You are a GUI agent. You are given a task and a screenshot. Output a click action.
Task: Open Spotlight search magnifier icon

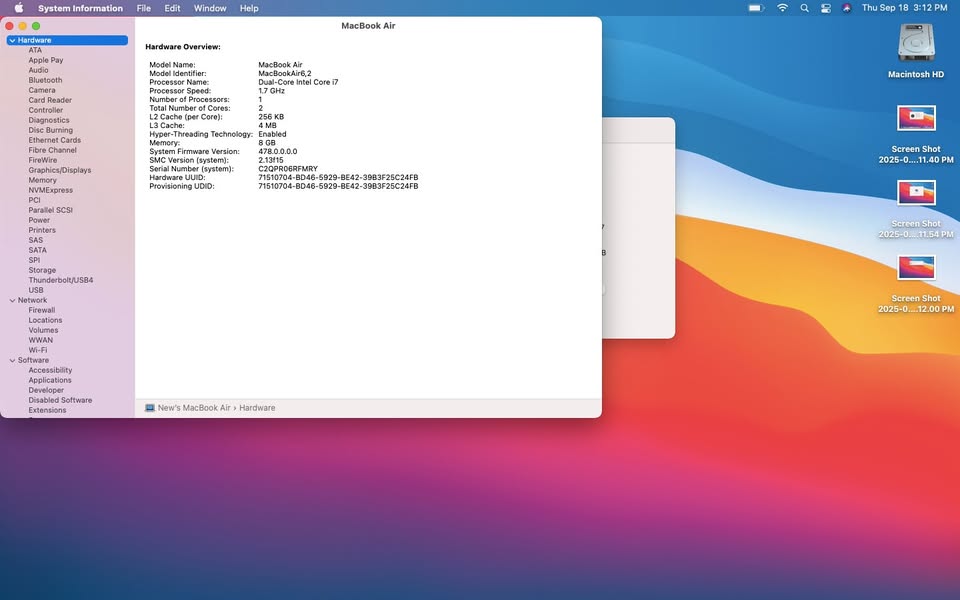(x=804, y=8)
